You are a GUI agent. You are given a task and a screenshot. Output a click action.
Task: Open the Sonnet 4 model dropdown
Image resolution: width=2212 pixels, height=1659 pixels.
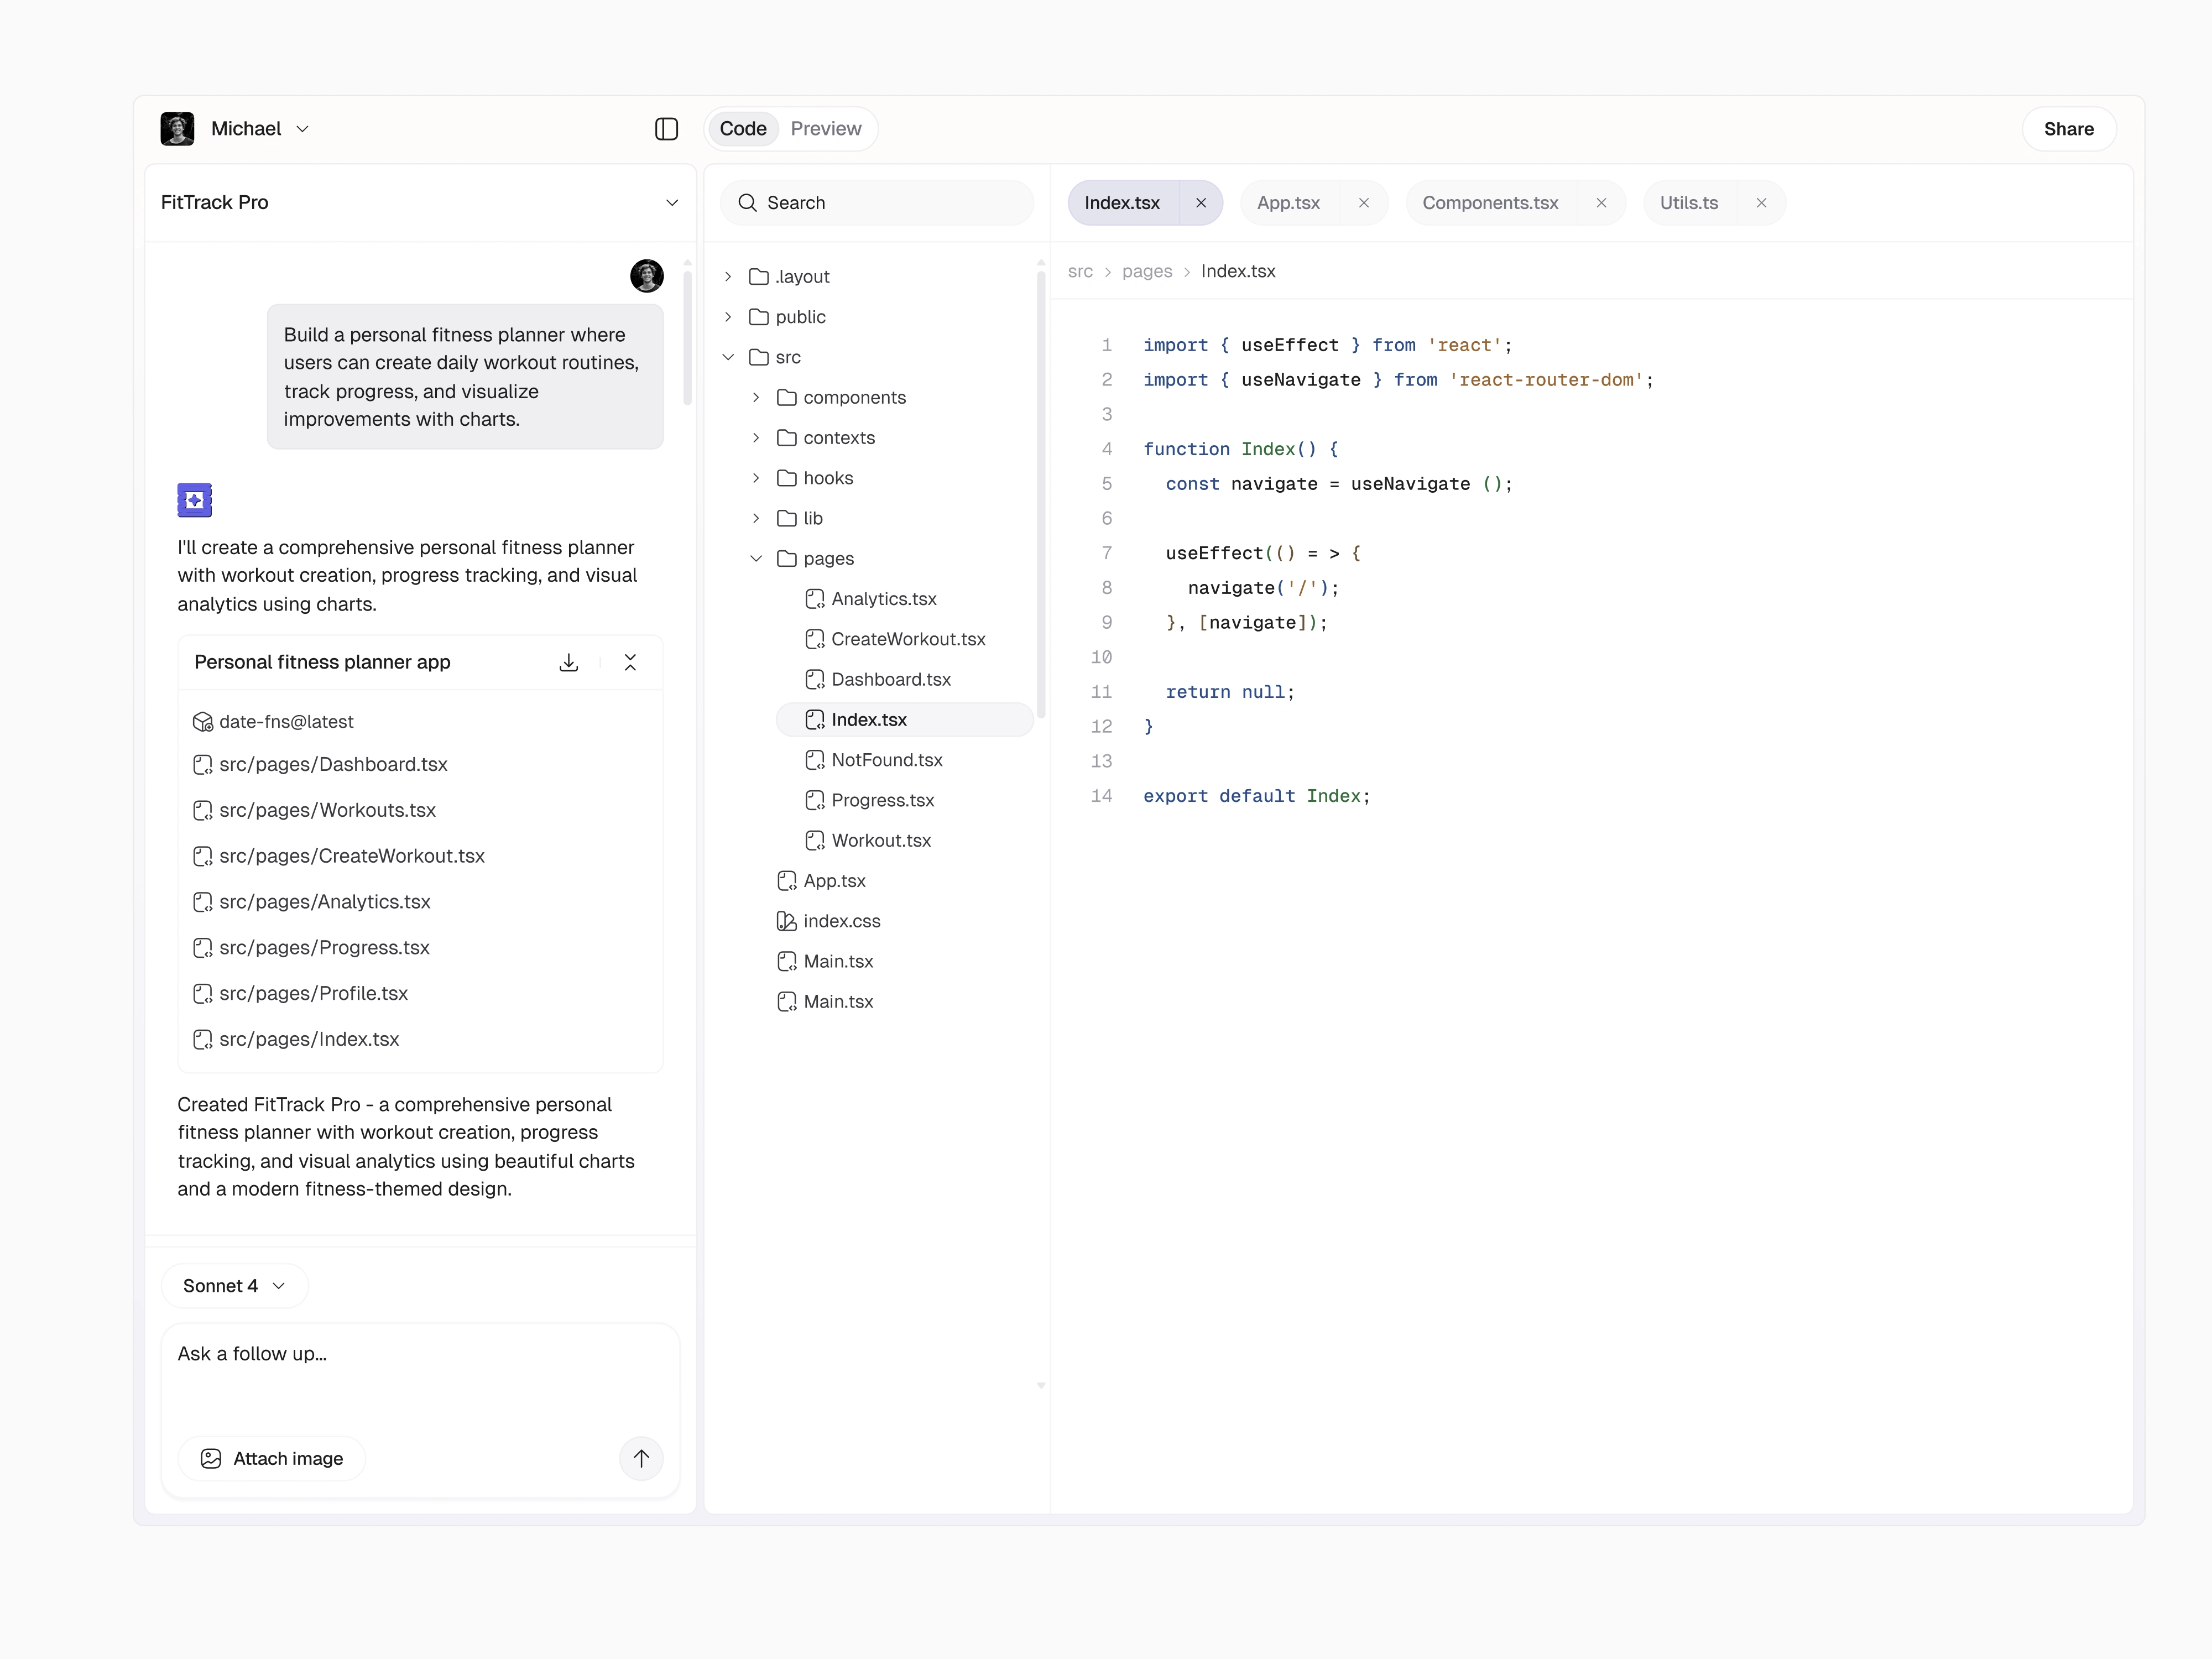234,1286
